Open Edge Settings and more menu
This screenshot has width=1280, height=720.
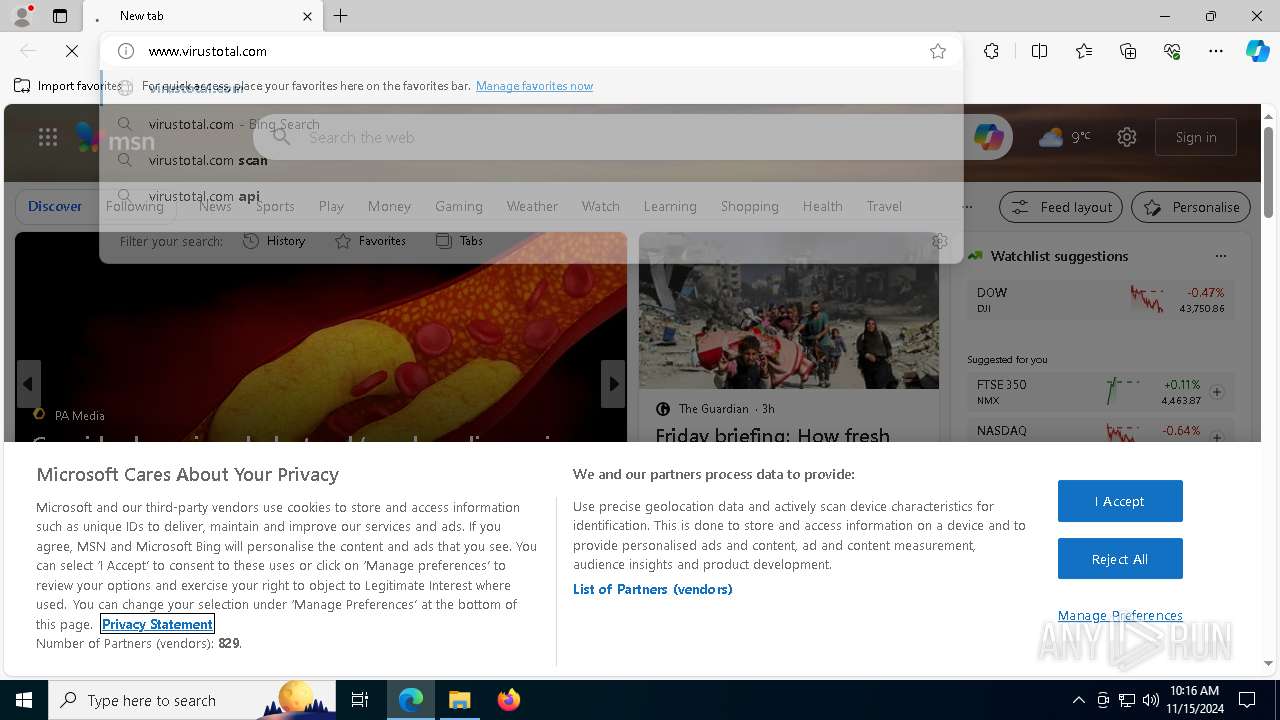point(1216,51)
